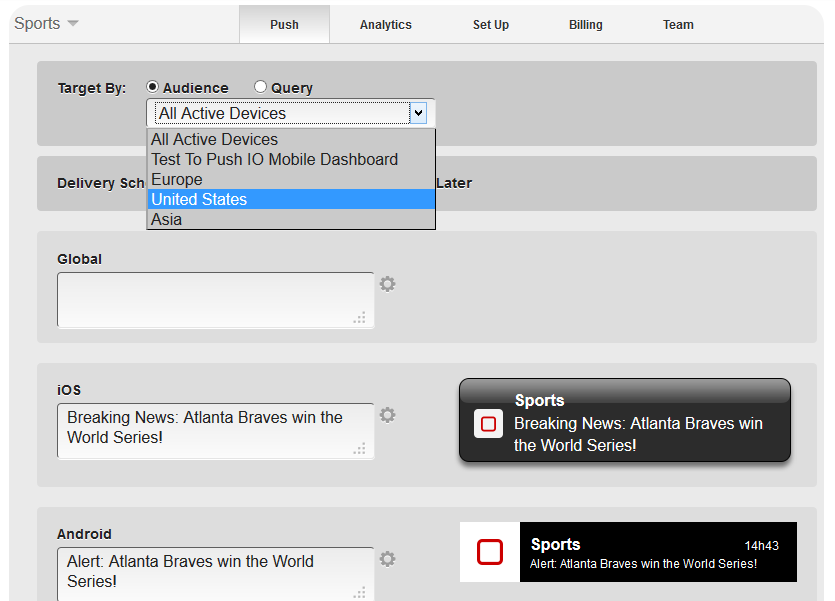Choose Test To Push IO Mobile Dashboard option

(x=291, y=160)
